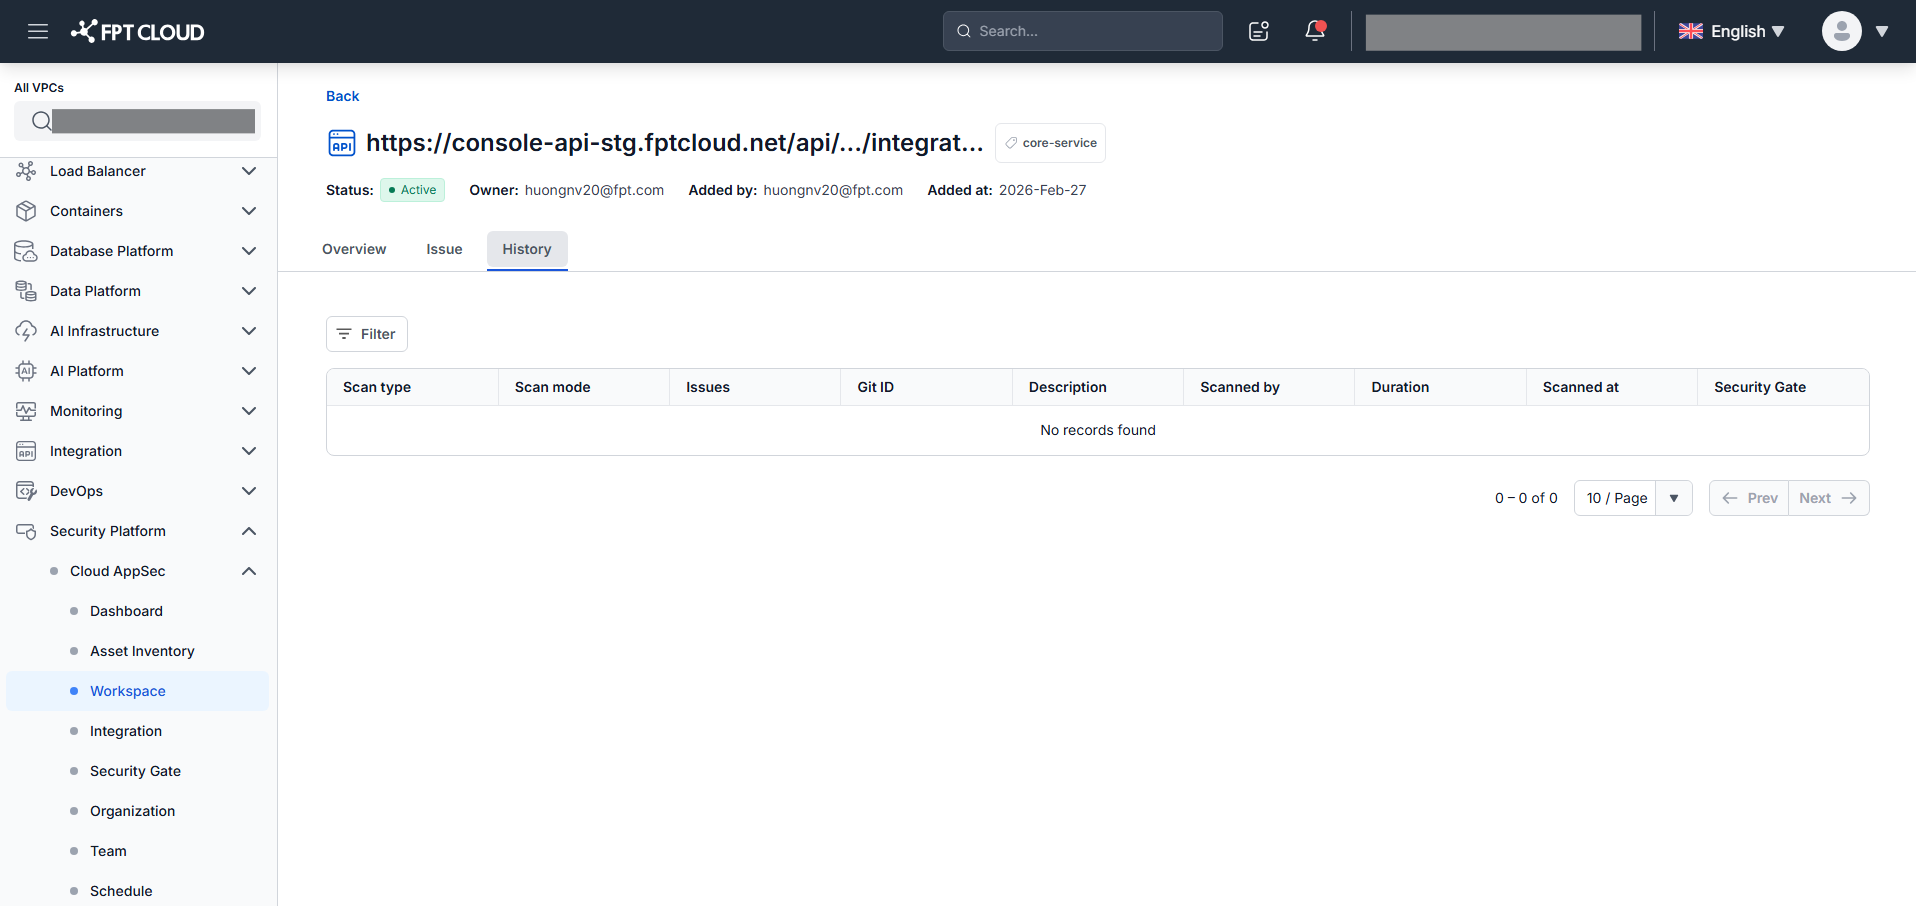Viewport: 1916px width, 906px height.
Task: Click the FPT Cloud logo
Action: (x=137, y=31)
